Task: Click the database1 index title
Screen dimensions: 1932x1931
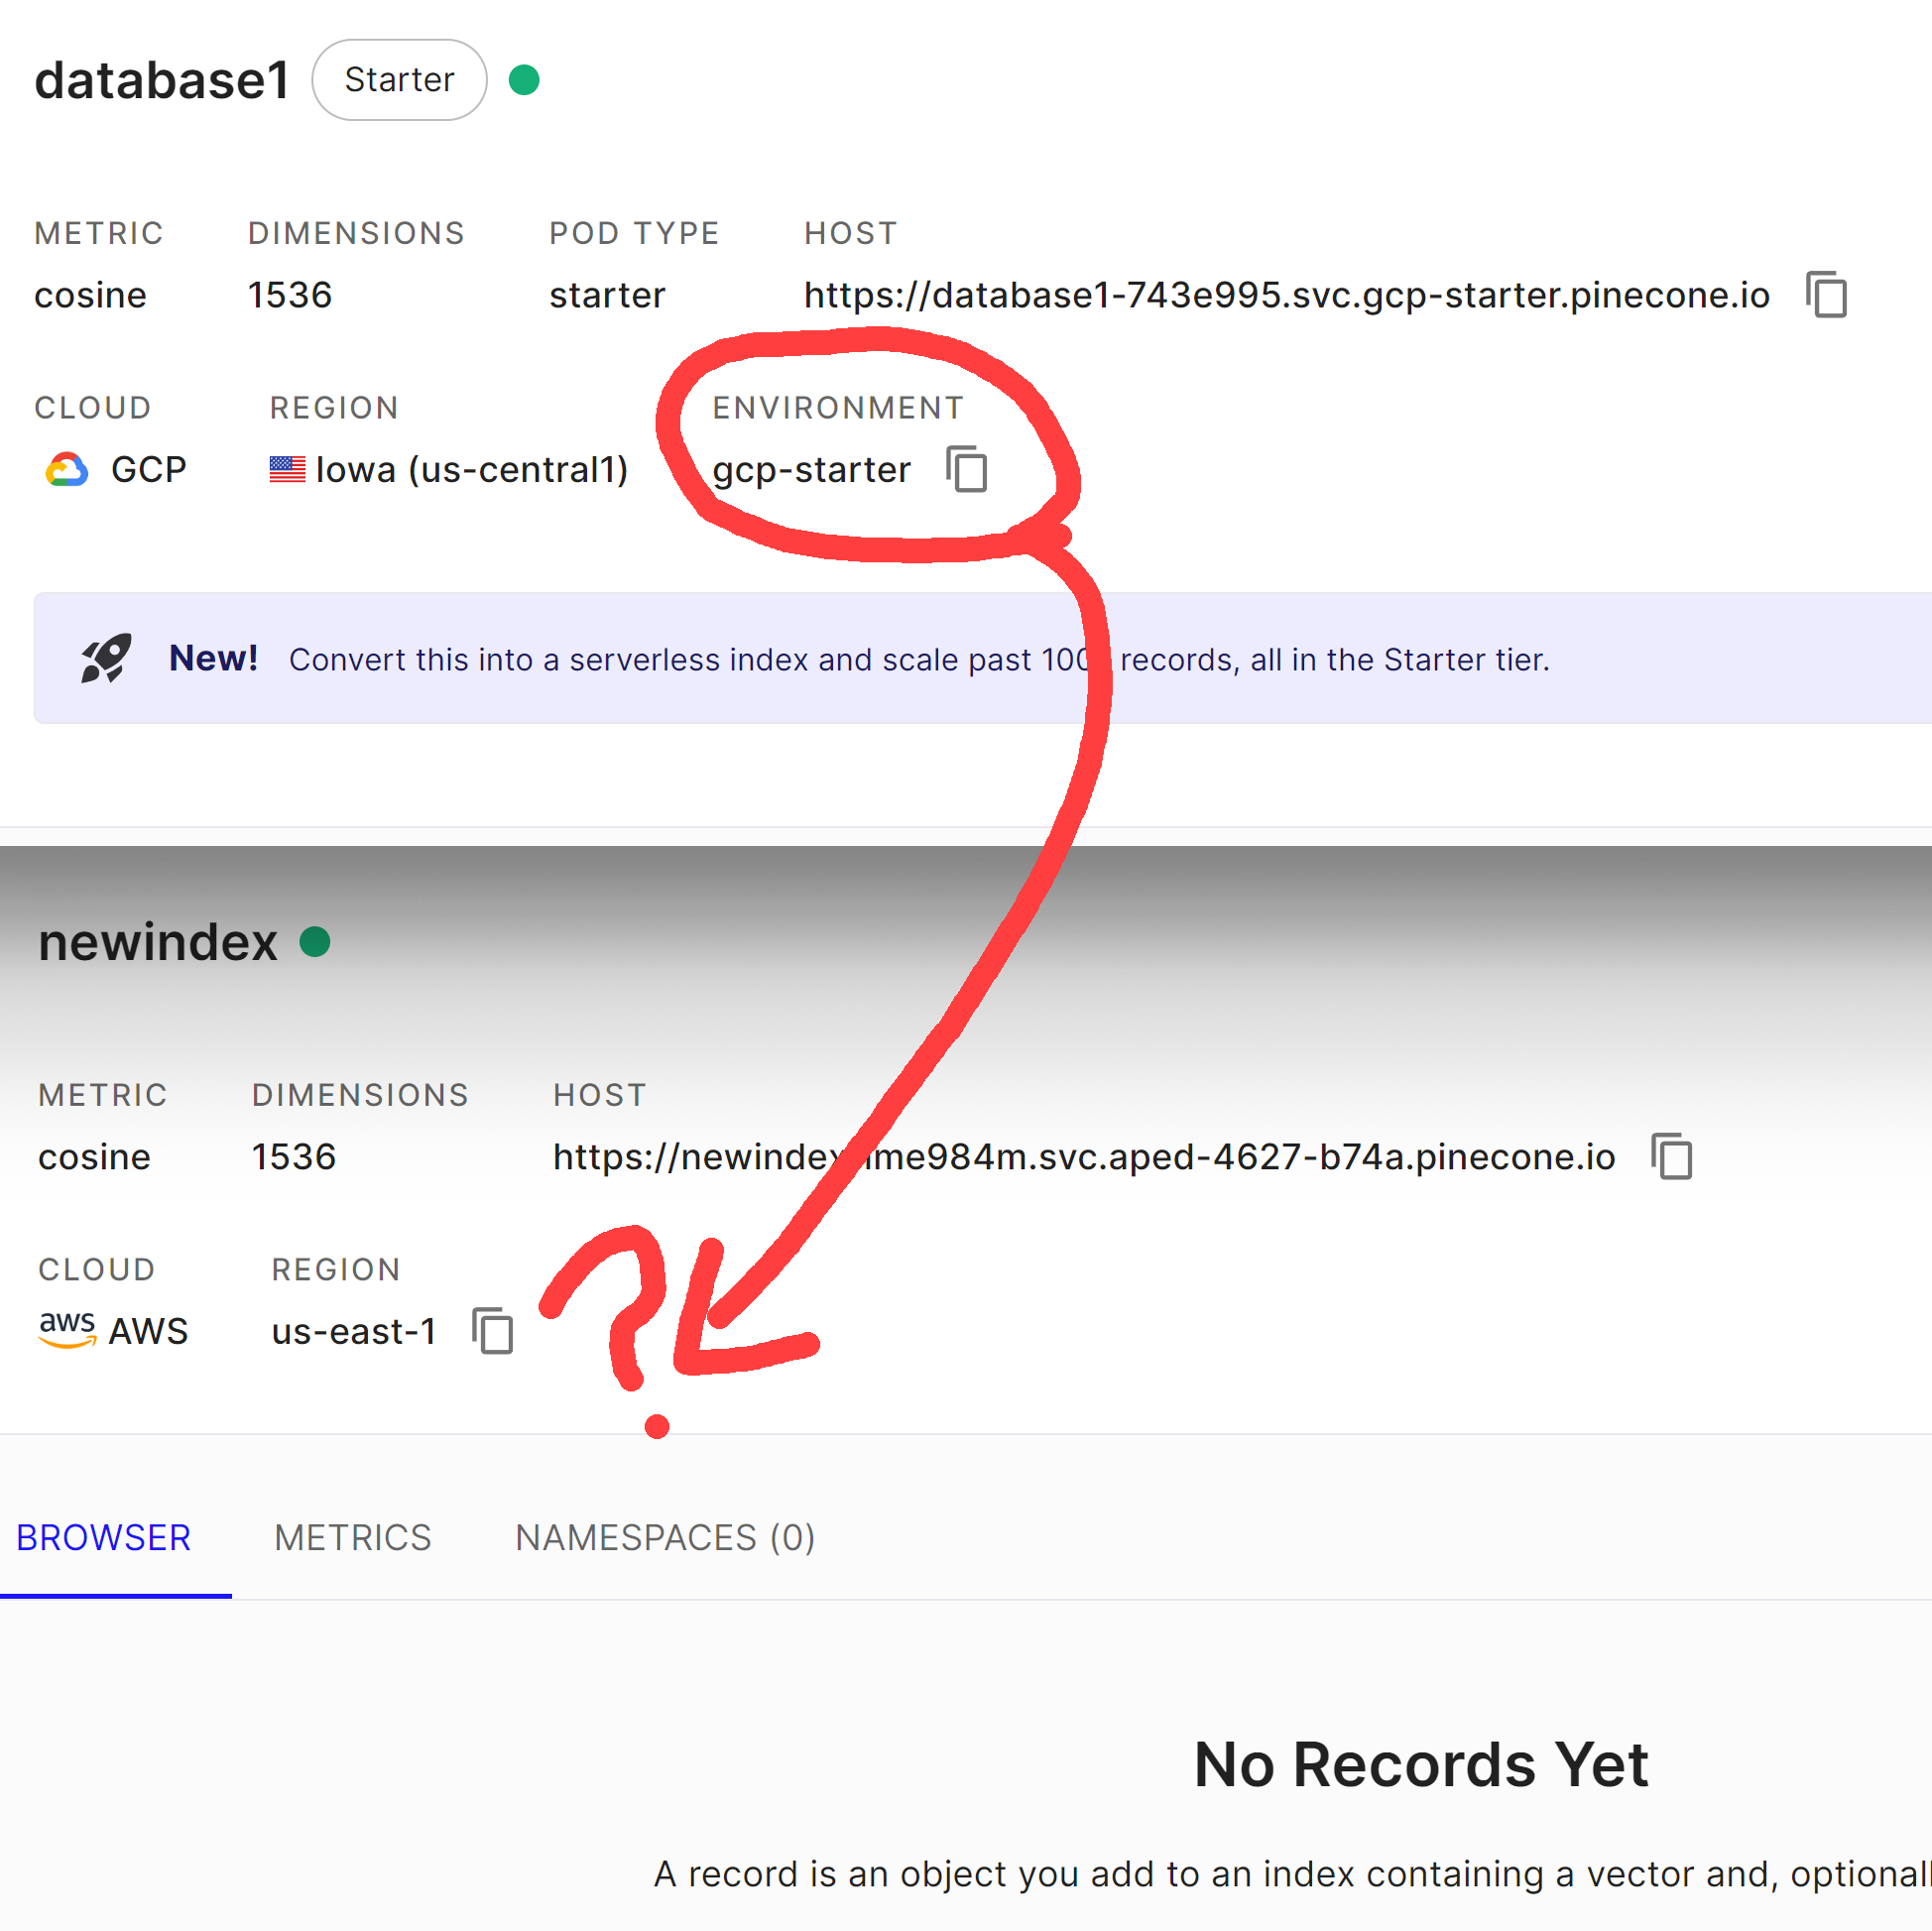Action: pos(162,81)
